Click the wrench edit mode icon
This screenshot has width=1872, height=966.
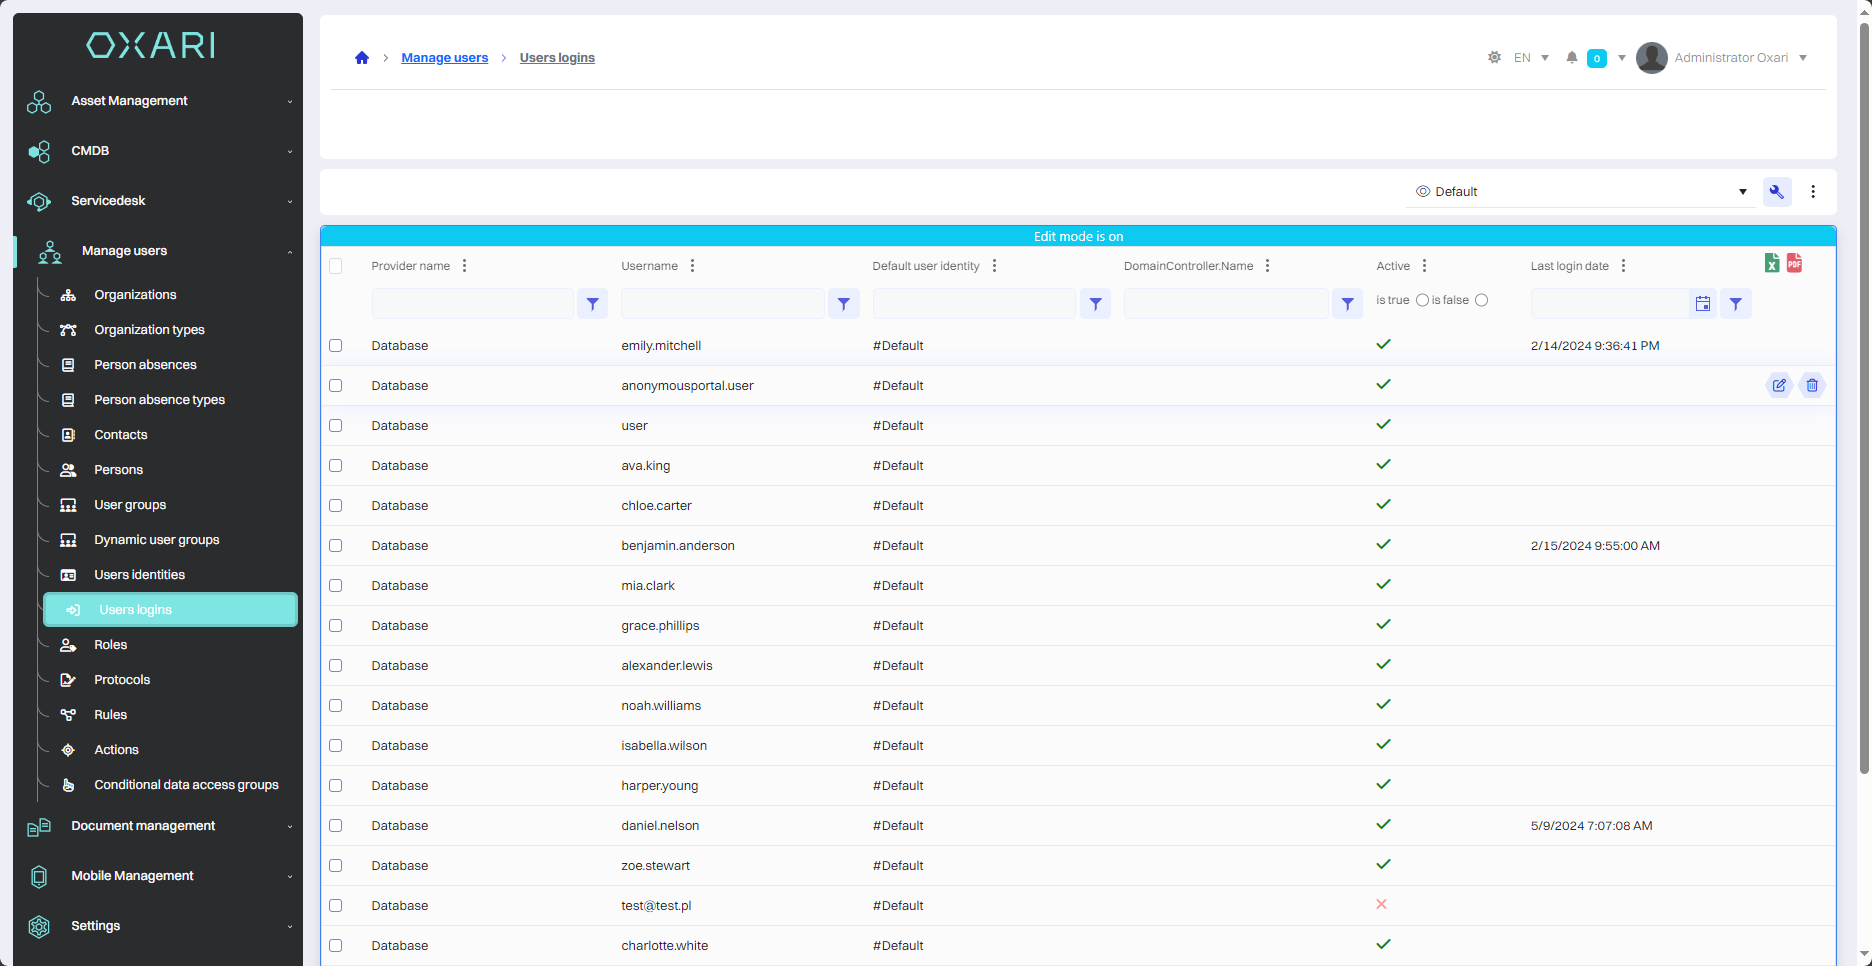1777,192
